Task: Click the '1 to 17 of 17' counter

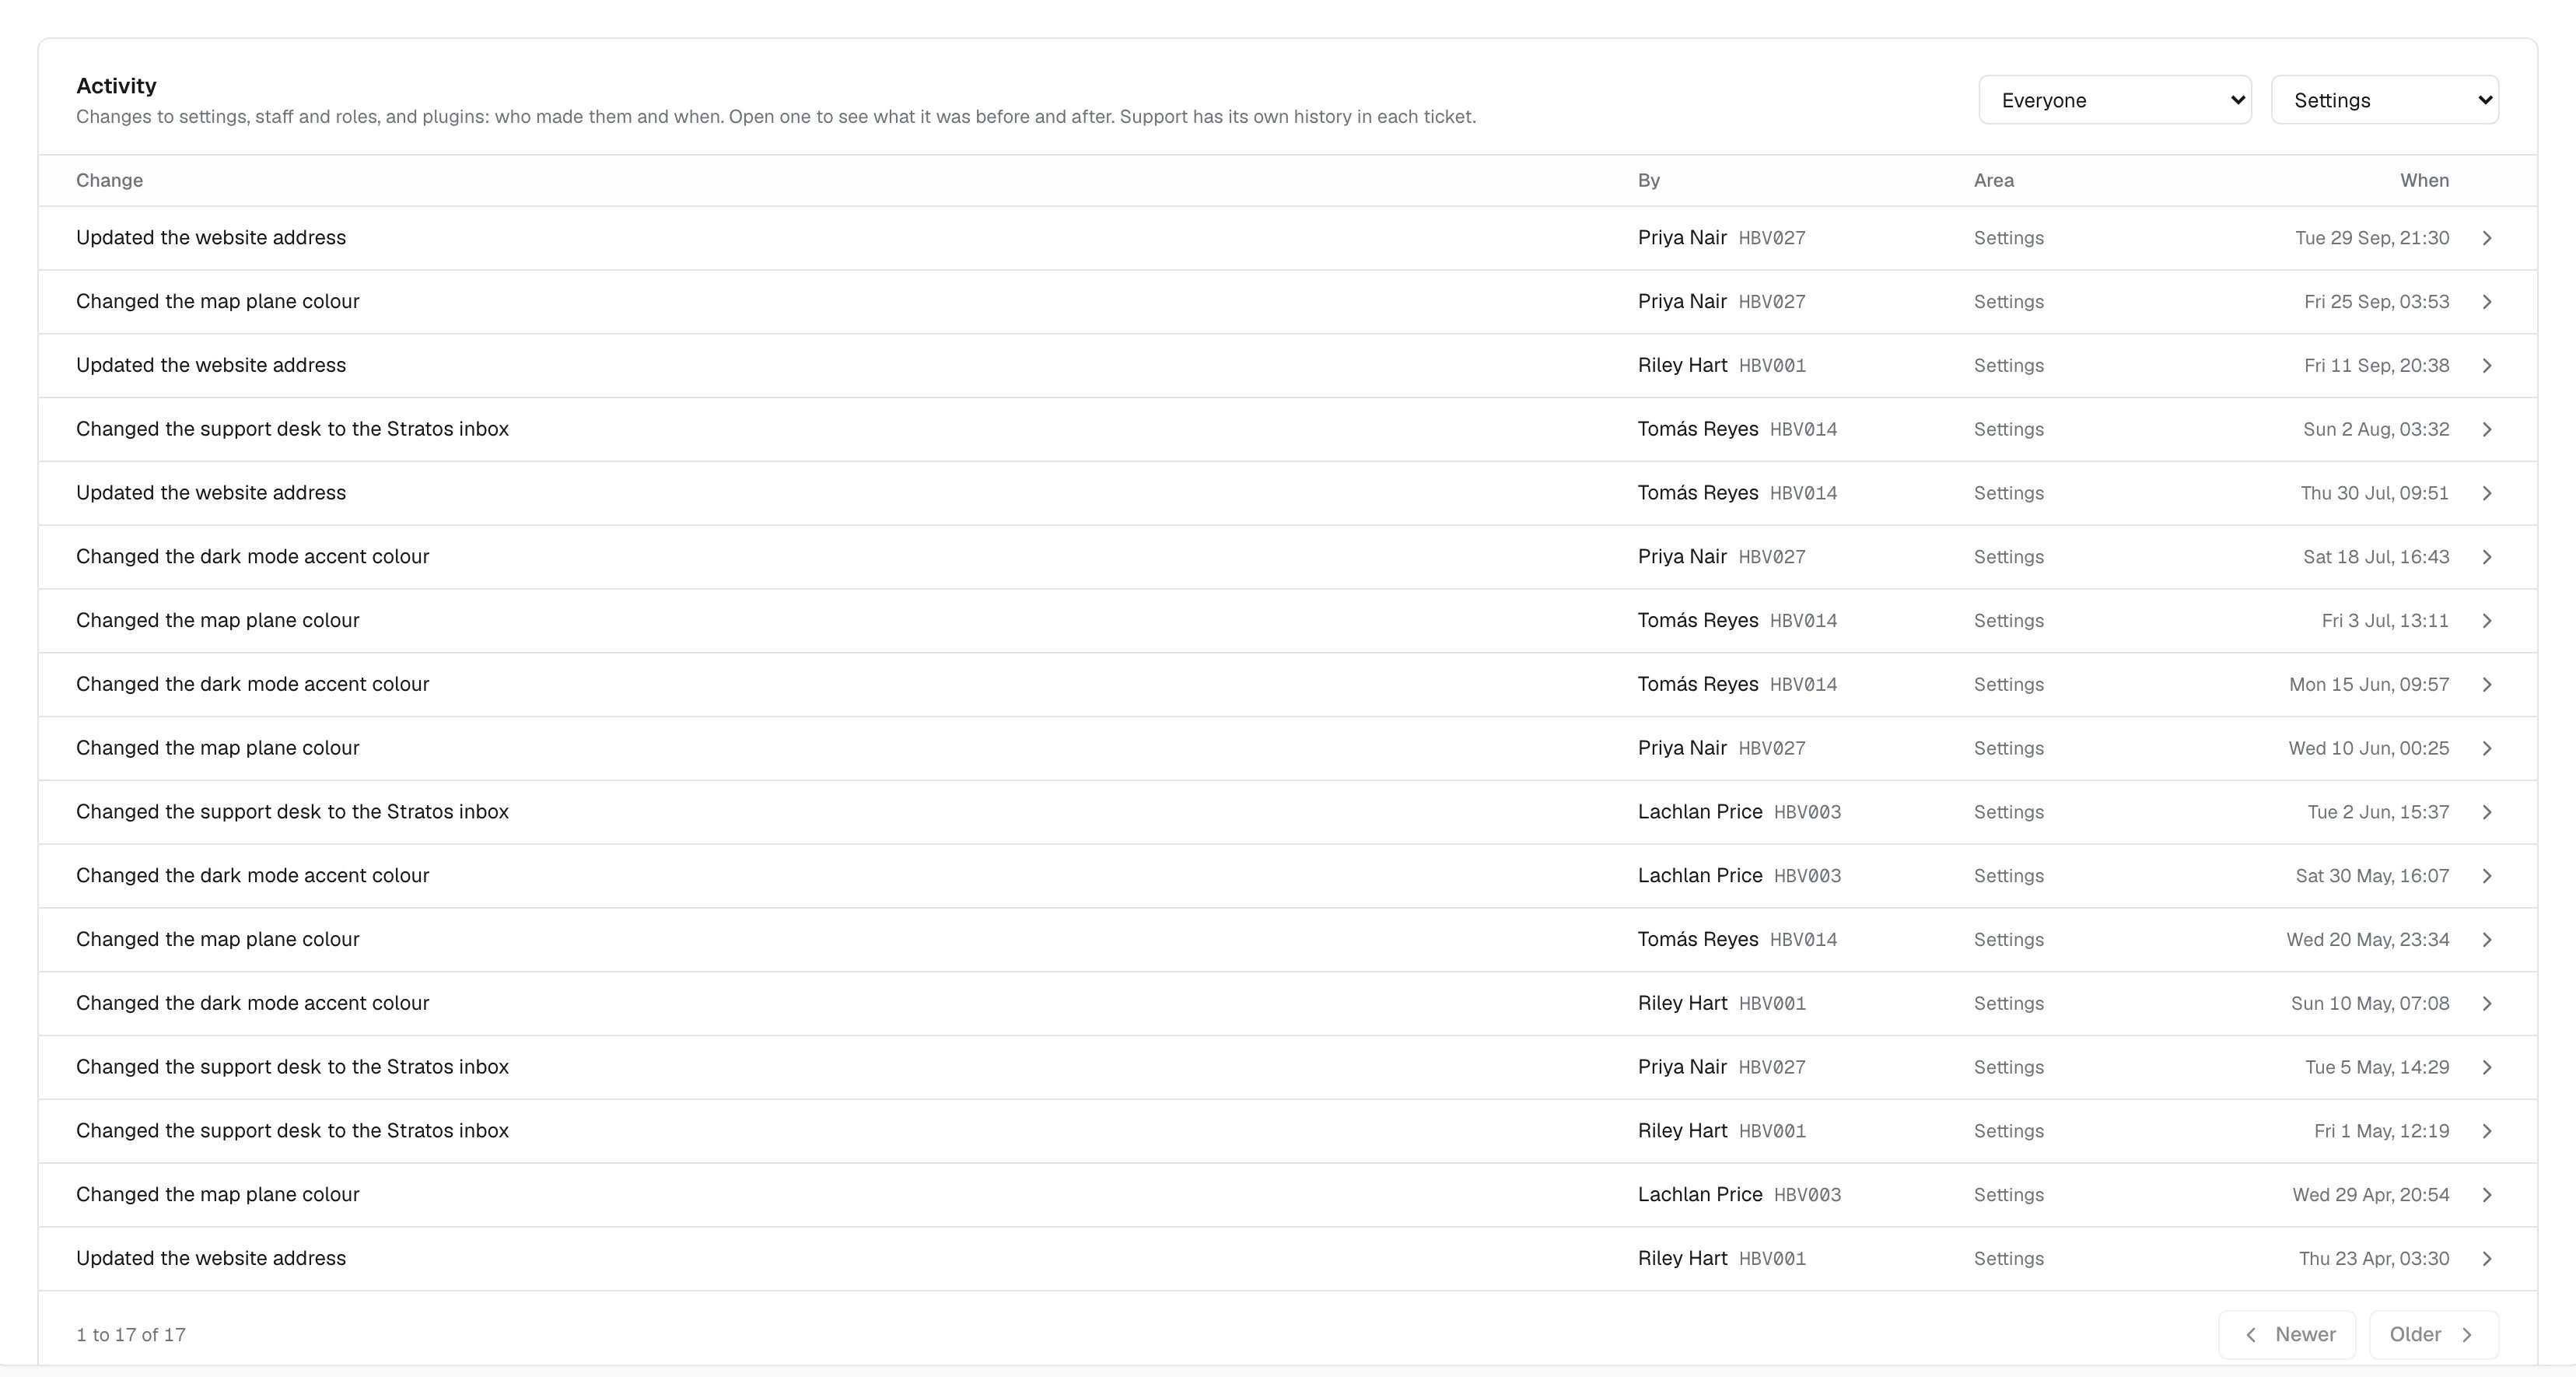Action: pos(131,1335)
